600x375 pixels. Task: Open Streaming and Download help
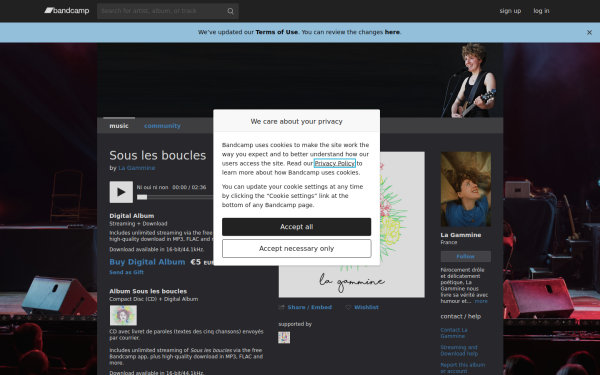pyautogui.click(x=459, y=351)
